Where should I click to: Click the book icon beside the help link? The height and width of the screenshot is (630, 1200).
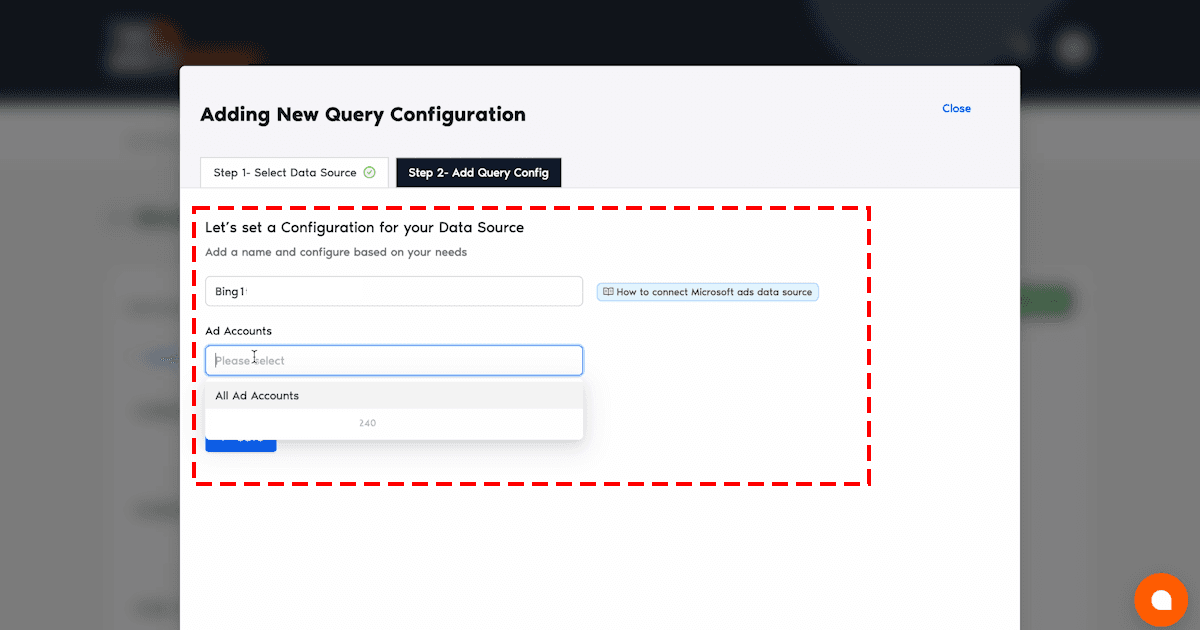[607, 292]
